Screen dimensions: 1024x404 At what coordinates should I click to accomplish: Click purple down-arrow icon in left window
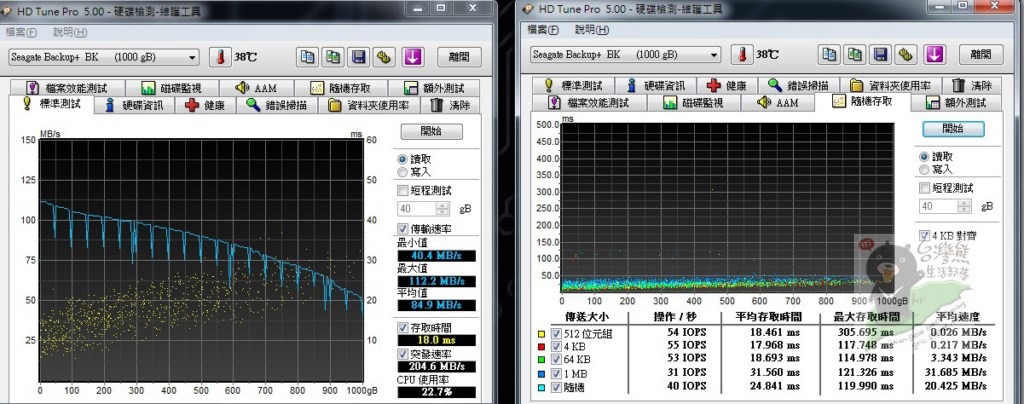(x=413, y=57)
